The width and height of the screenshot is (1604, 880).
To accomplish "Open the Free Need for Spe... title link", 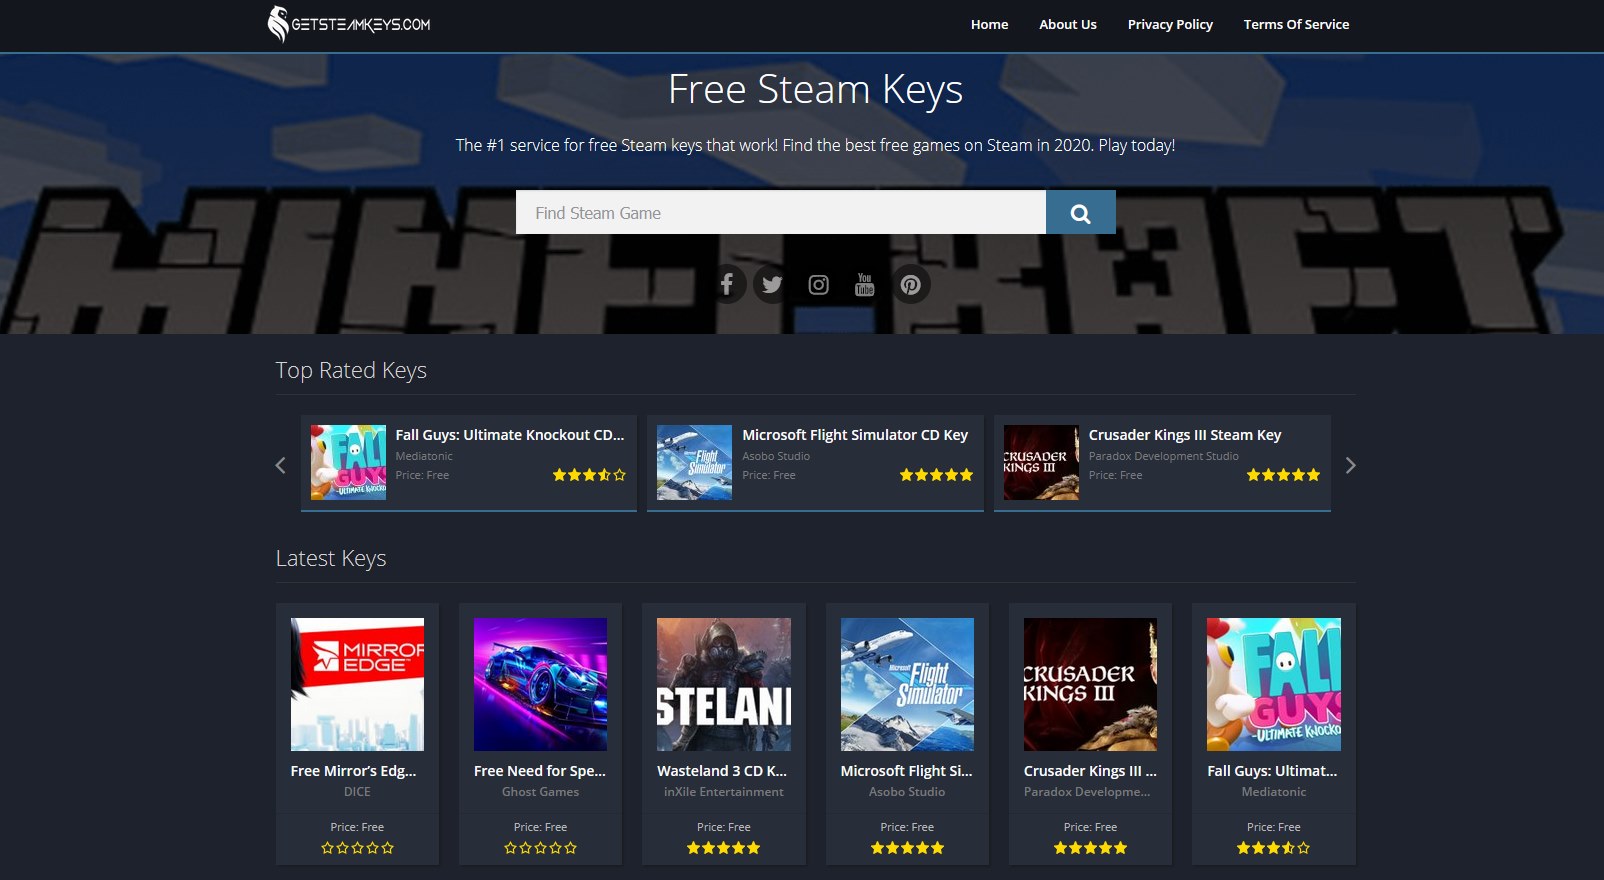I will (x=540, y=771).
